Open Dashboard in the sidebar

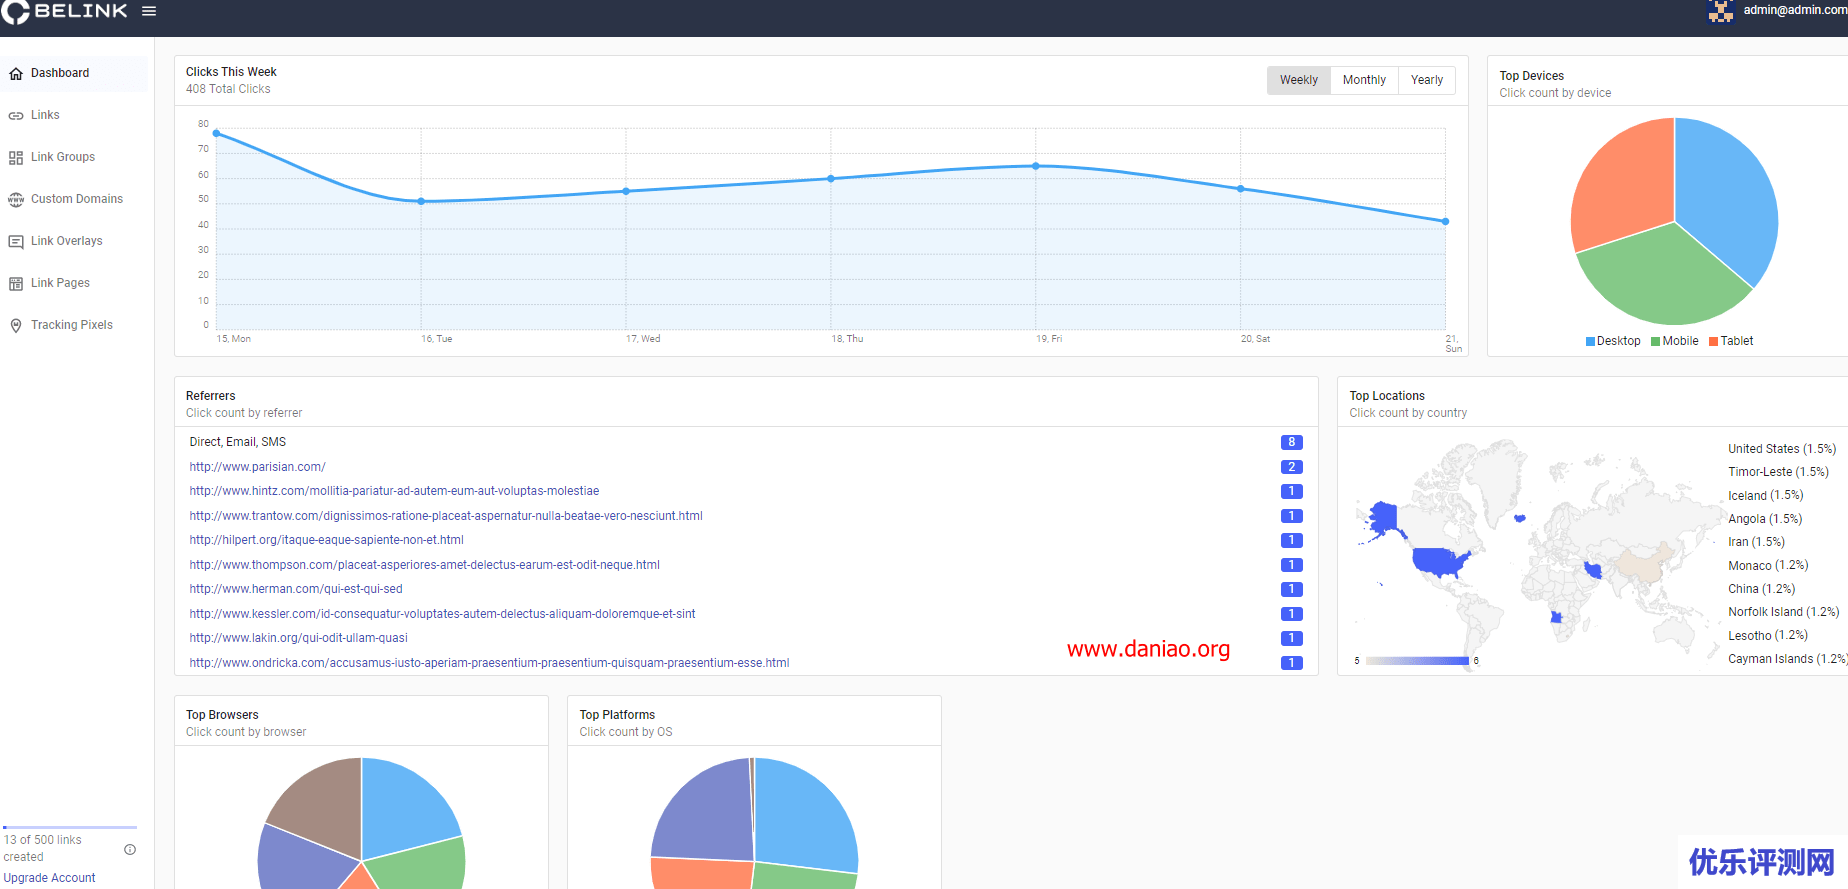74,73
